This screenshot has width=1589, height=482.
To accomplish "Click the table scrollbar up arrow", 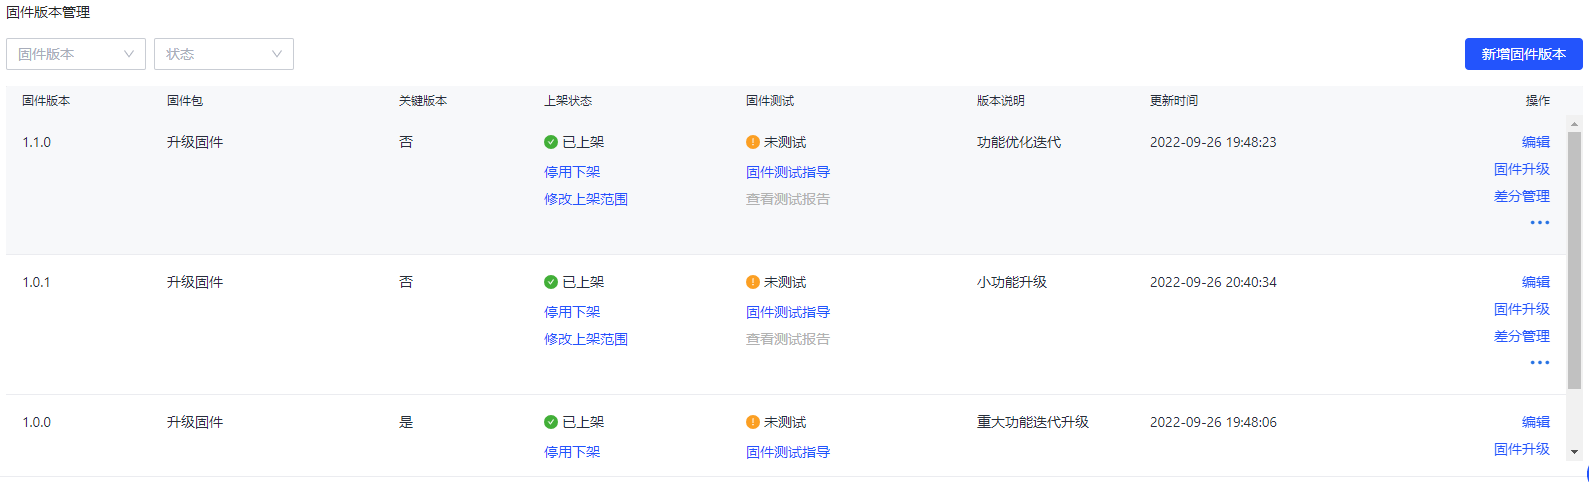I will (1574, 124).
